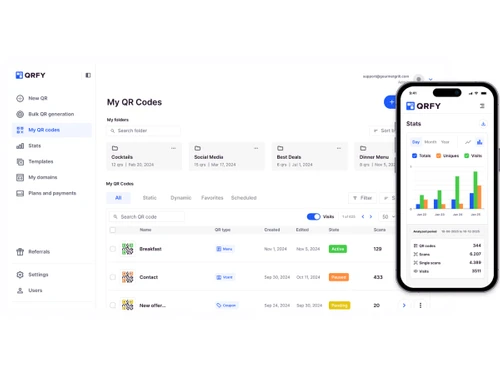Screen dimensions: 500x375
Task: Open Cocktails folder options menu
Action: click(x=173, y=148)
